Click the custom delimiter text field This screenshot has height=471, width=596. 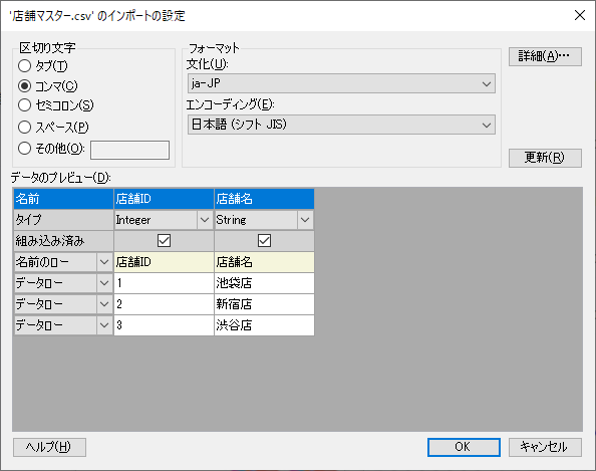[x=130, y=150]
